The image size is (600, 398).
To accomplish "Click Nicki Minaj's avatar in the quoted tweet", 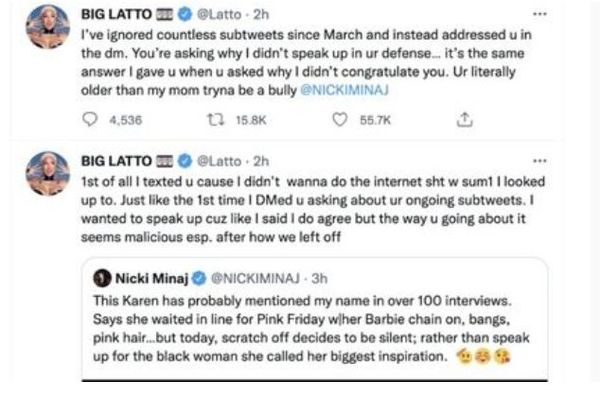I will [102, 278].
